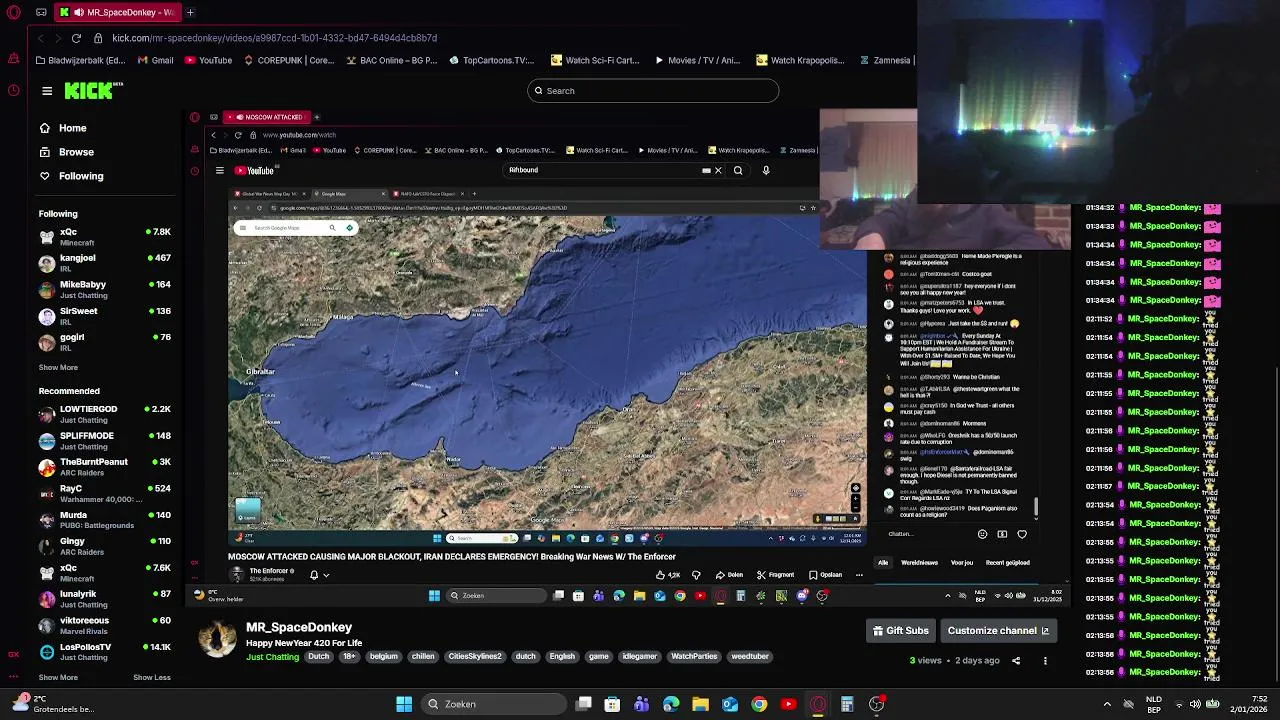Share the video via the share icon
The width and height of the screenshot is (1280, 720).
pyautogui.click(x=1016, y=661)
